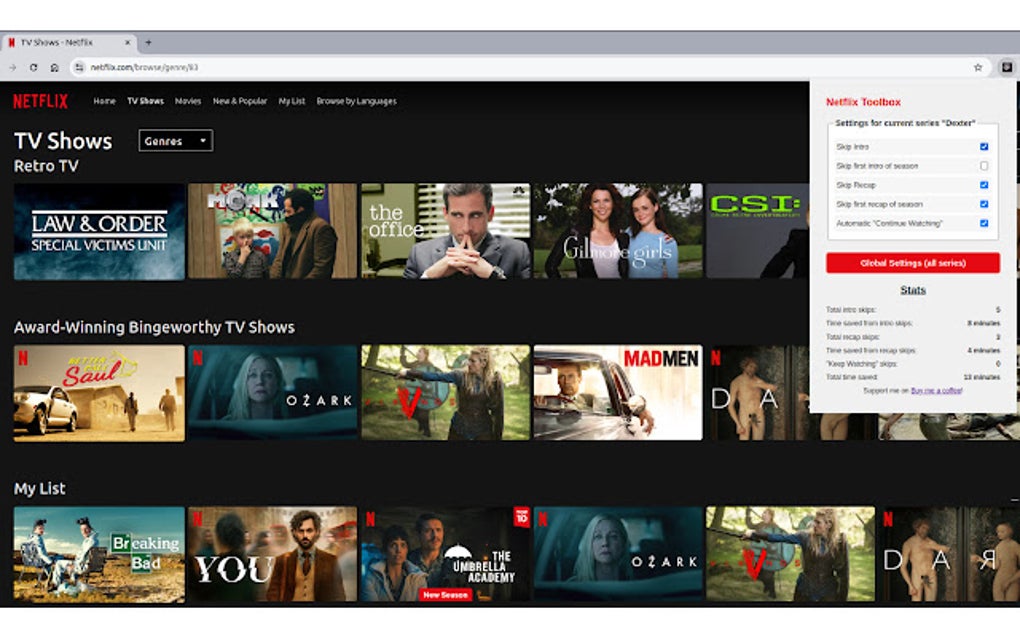This screenshot has width=1020, height=638.
Task: Open The Office thumbnail
Action: click(446, 232)
